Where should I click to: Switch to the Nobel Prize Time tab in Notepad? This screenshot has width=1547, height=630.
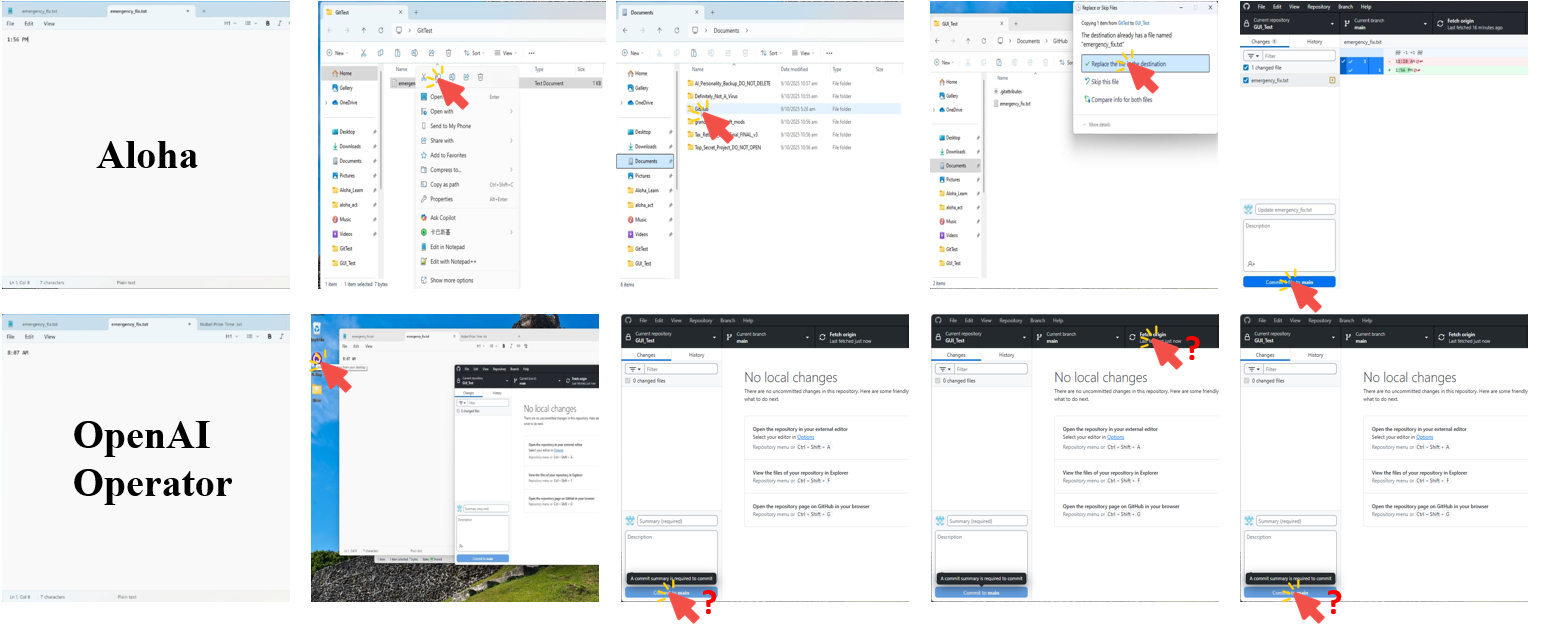tap(221, 324)
